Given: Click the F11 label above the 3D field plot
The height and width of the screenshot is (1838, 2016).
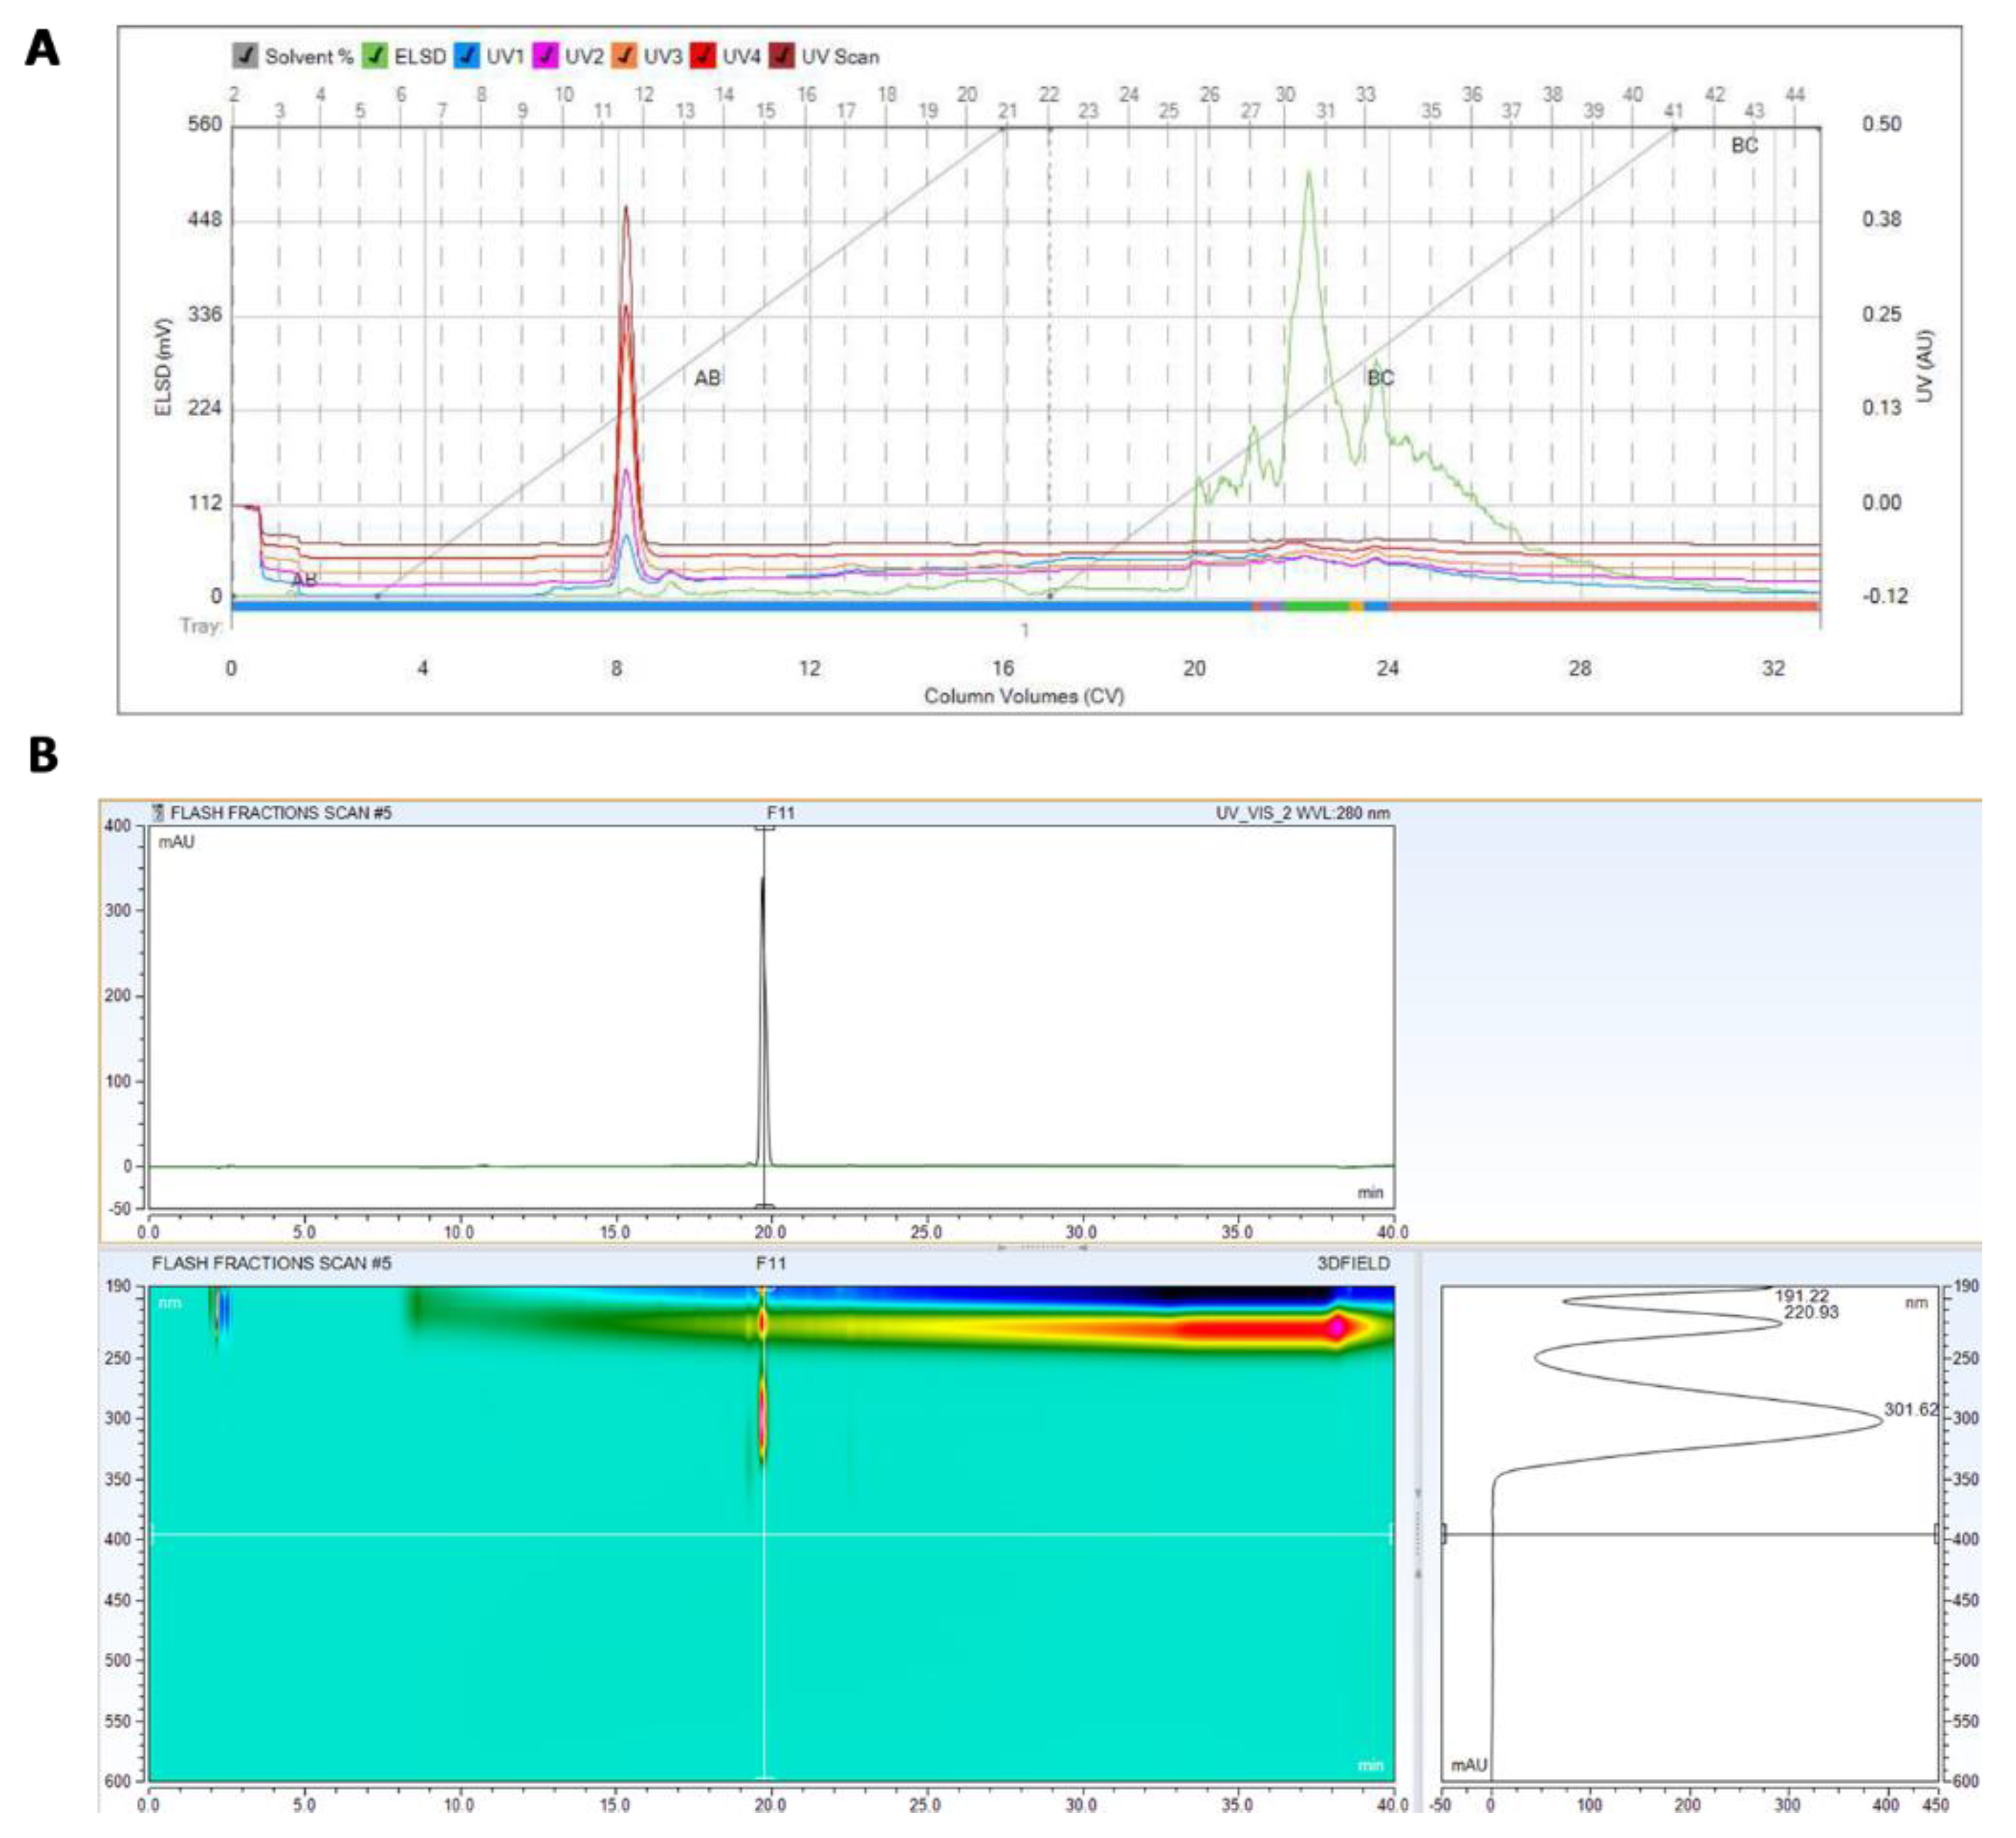Looking at the screenshot, I should 770,1264.
